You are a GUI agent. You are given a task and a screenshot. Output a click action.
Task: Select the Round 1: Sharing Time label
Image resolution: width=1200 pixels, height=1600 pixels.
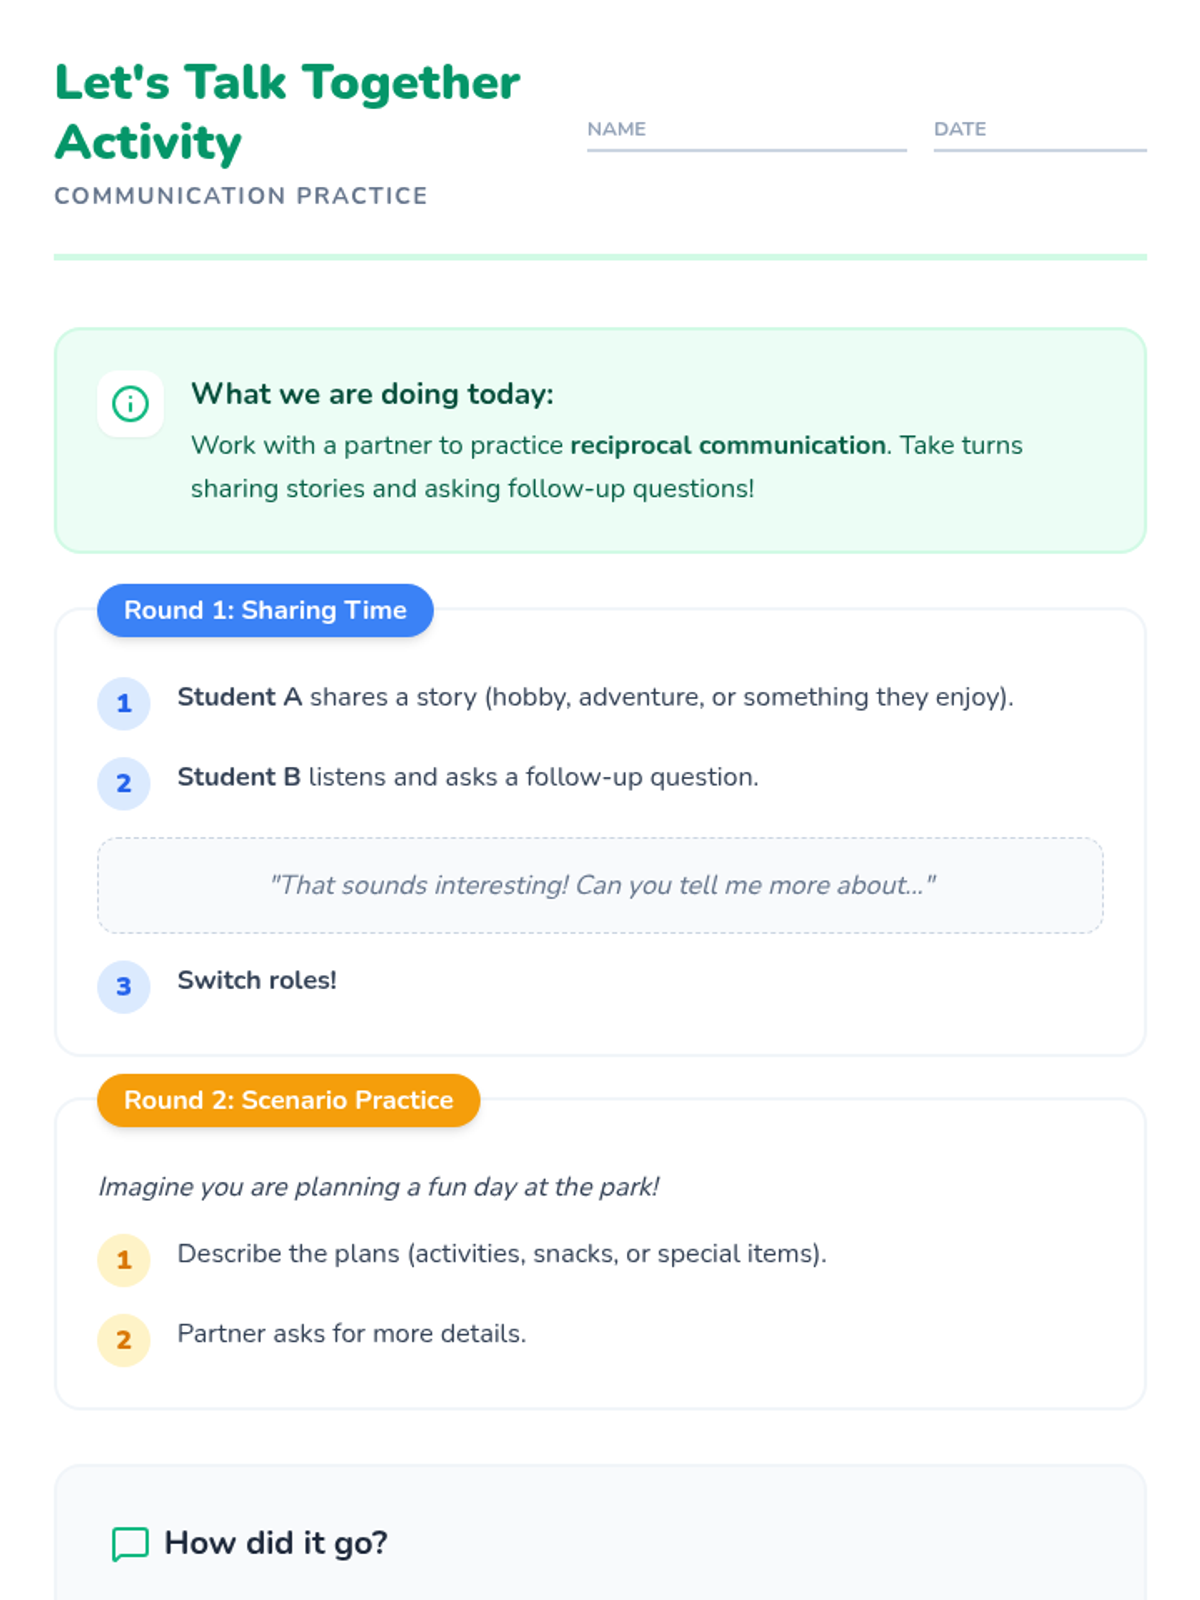coord(265,610)
